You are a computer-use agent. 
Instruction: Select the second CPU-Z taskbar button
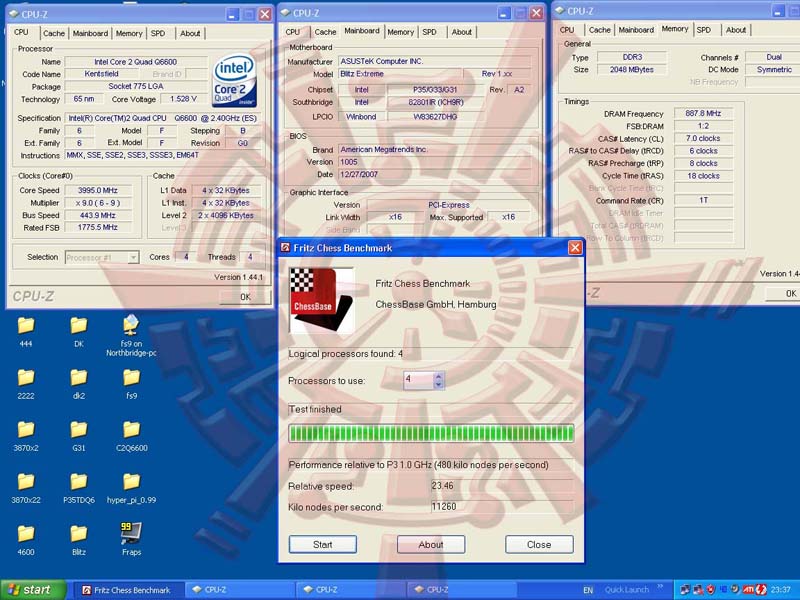[x=349, y=590]
